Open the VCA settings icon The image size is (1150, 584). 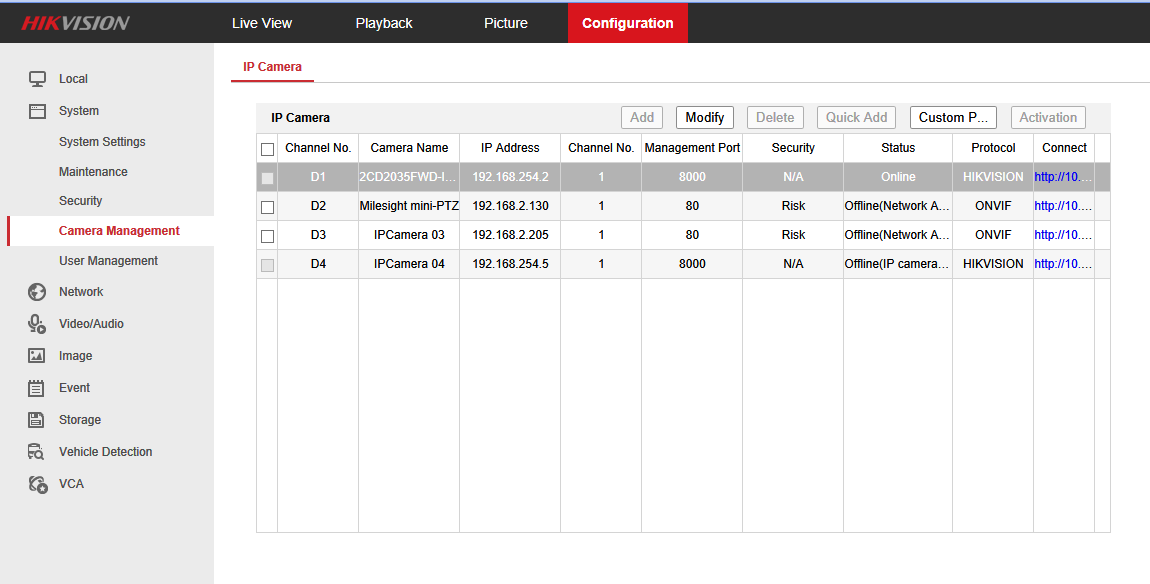tap(37, 483)
